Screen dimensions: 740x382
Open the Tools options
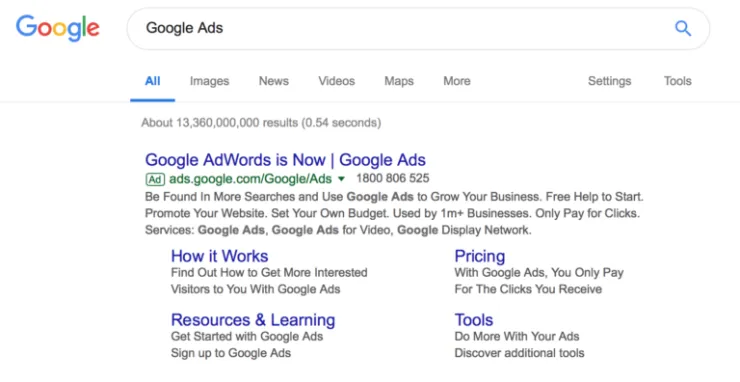pyautogui.click(x=678, y=81)
